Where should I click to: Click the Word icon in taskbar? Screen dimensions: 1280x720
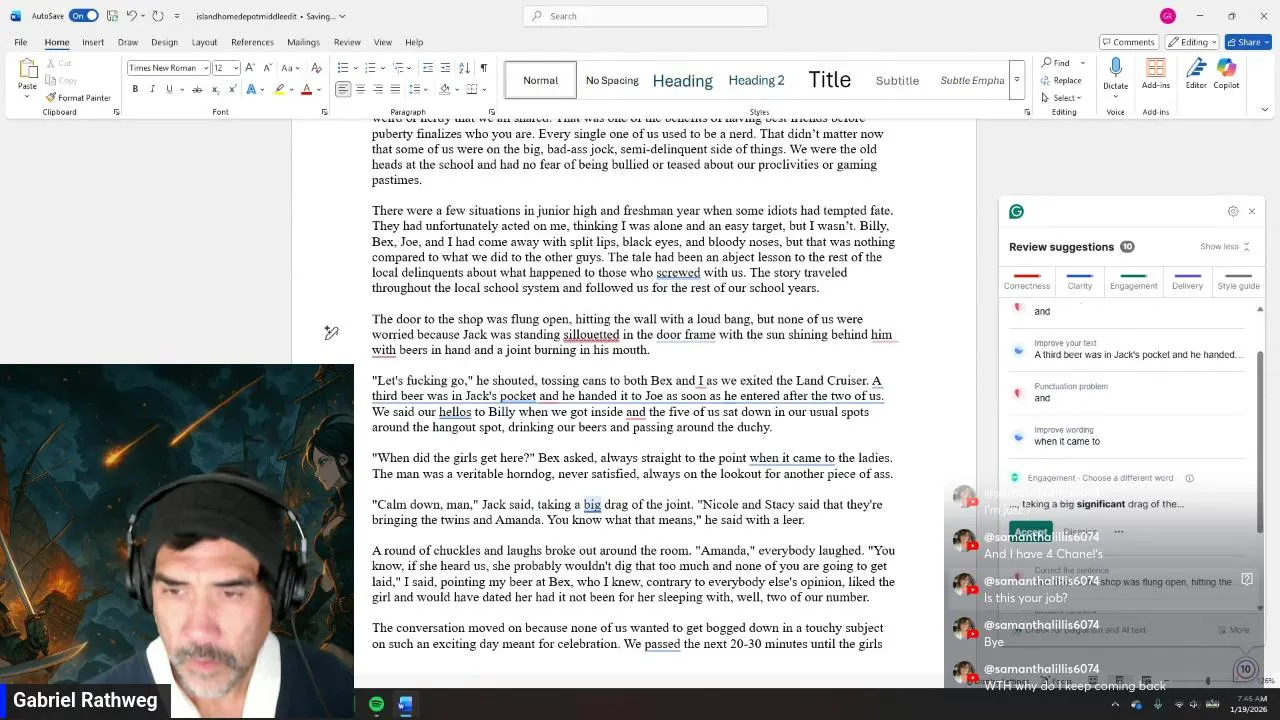click(x=405, y=705)
